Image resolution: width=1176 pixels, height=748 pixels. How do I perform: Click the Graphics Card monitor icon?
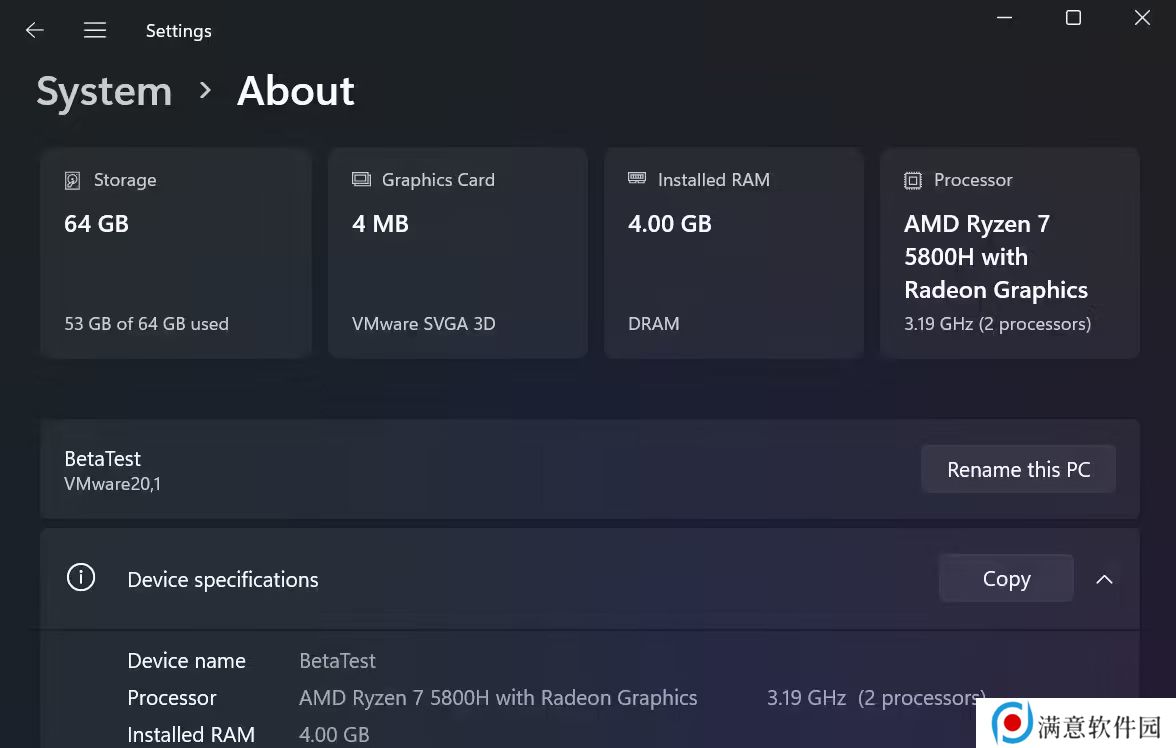click(361, 180)
